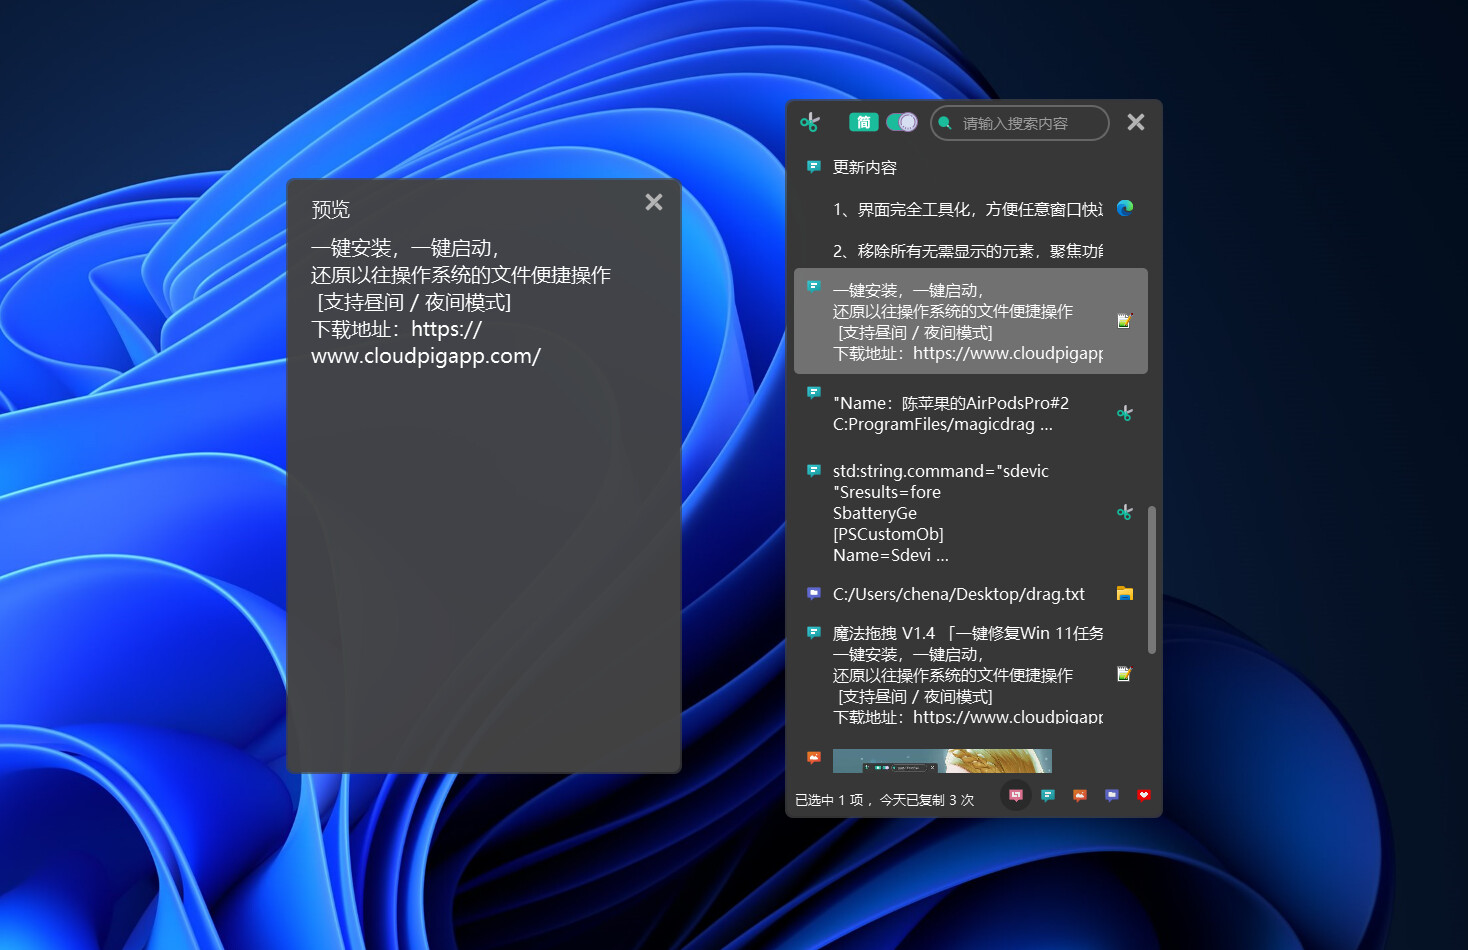Image resolution: width=1468 pixels, height=950 pixels.
Task: Click the 简 simplified Chinese toggle
Action: pyautogui.click(x=863, y=121)
